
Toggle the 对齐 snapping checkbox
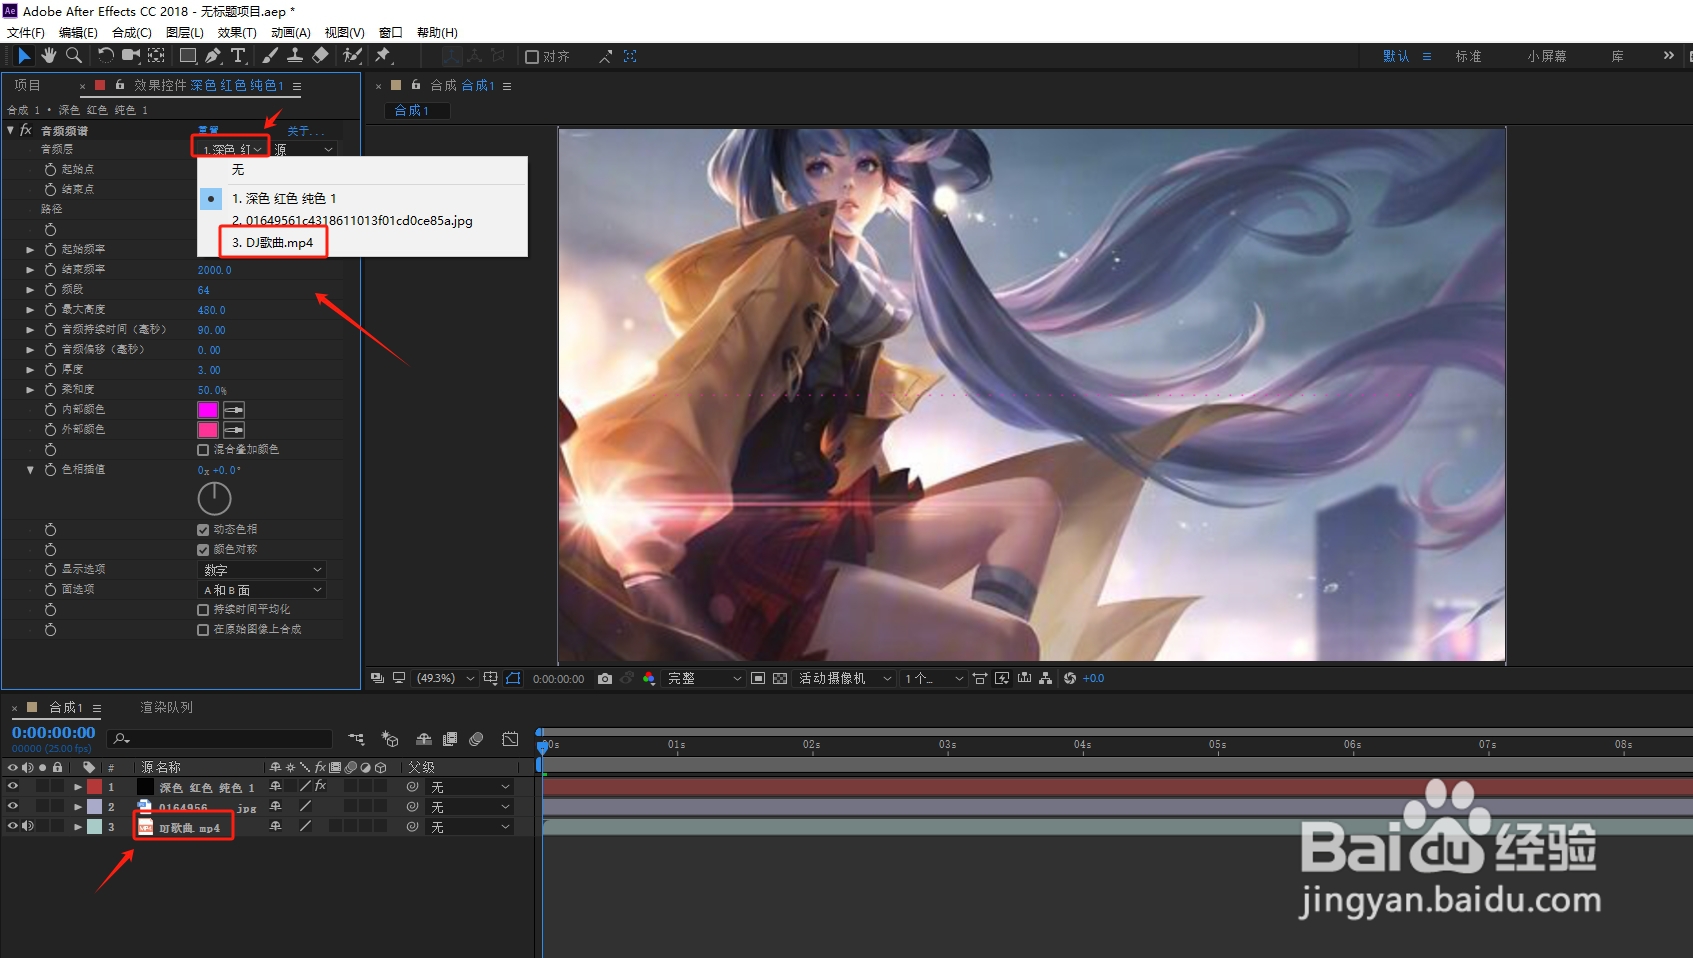click(x=532, y=57)
